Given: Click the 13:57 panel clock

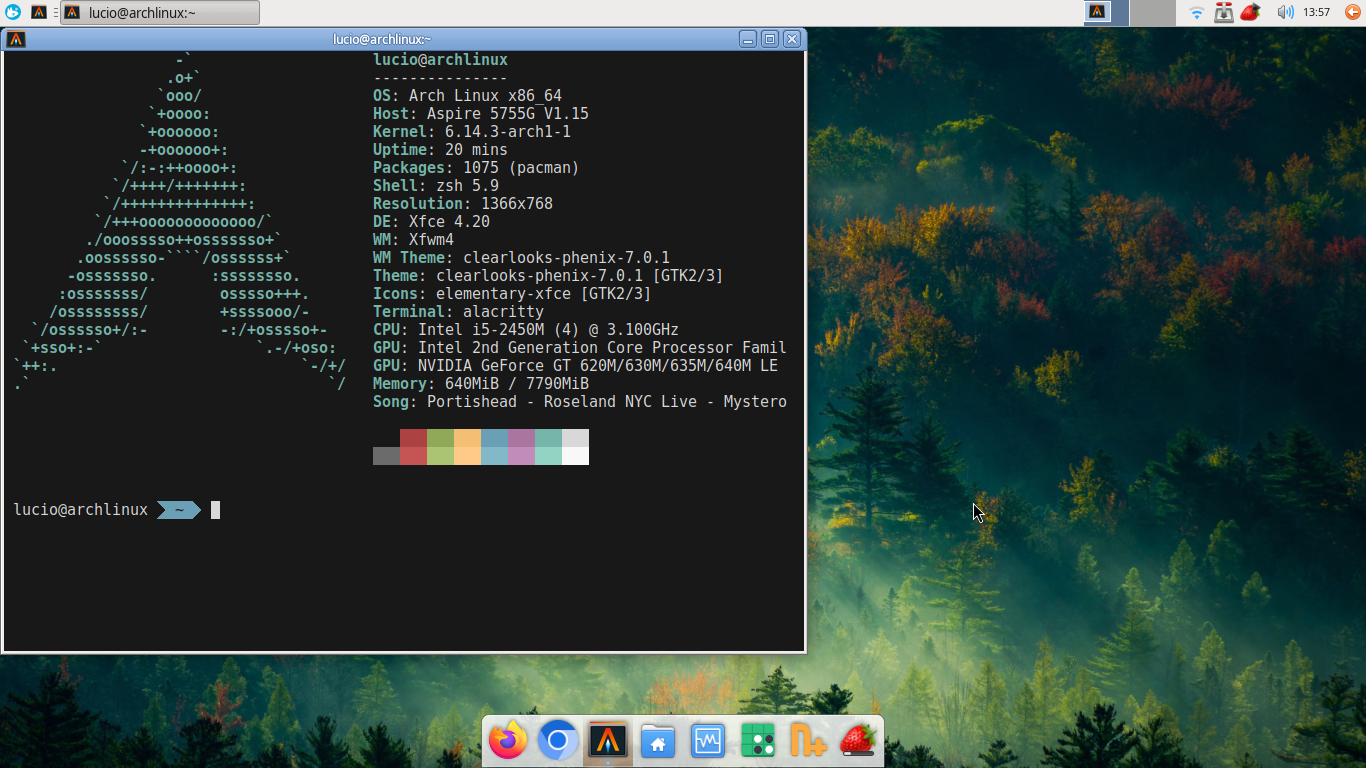Looking at the screenshot, I should (1317, 13).
